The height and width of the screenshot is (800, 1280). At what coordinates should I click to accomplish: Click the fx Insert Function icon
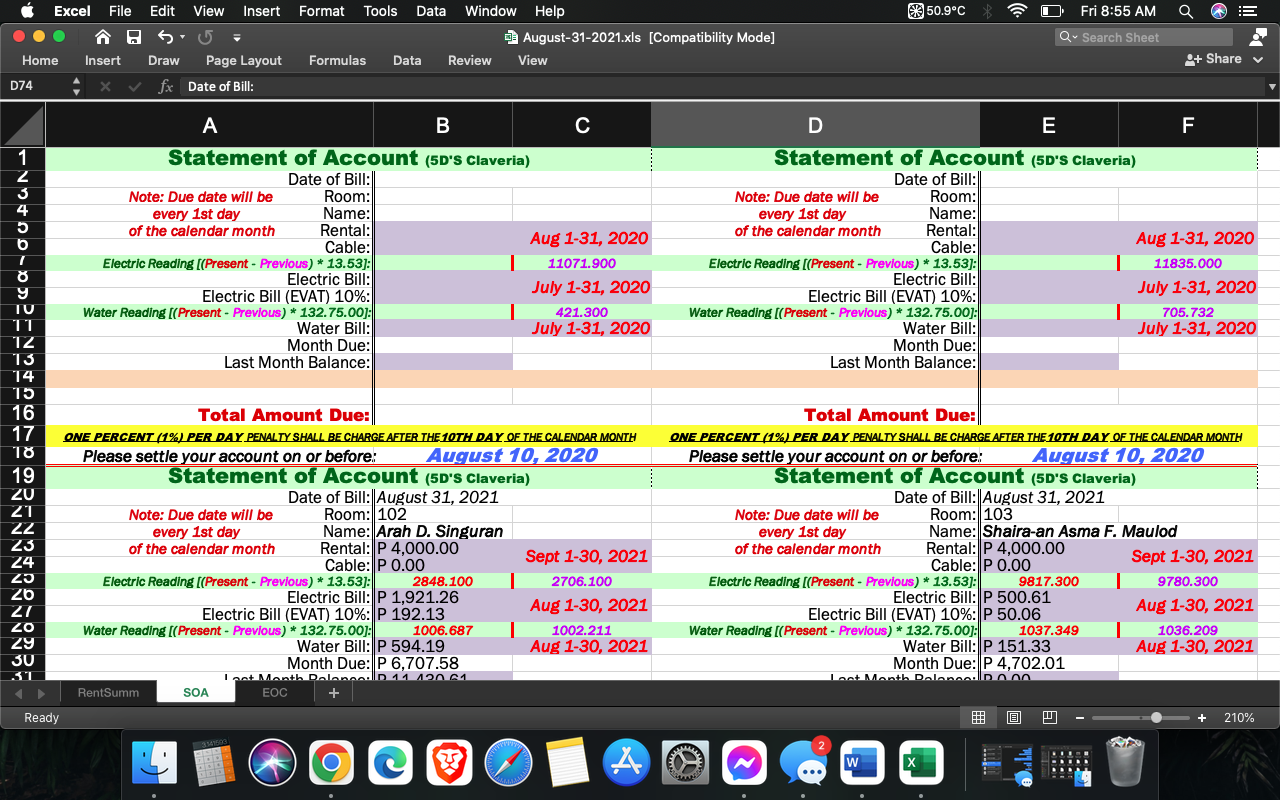coord(166,87)
